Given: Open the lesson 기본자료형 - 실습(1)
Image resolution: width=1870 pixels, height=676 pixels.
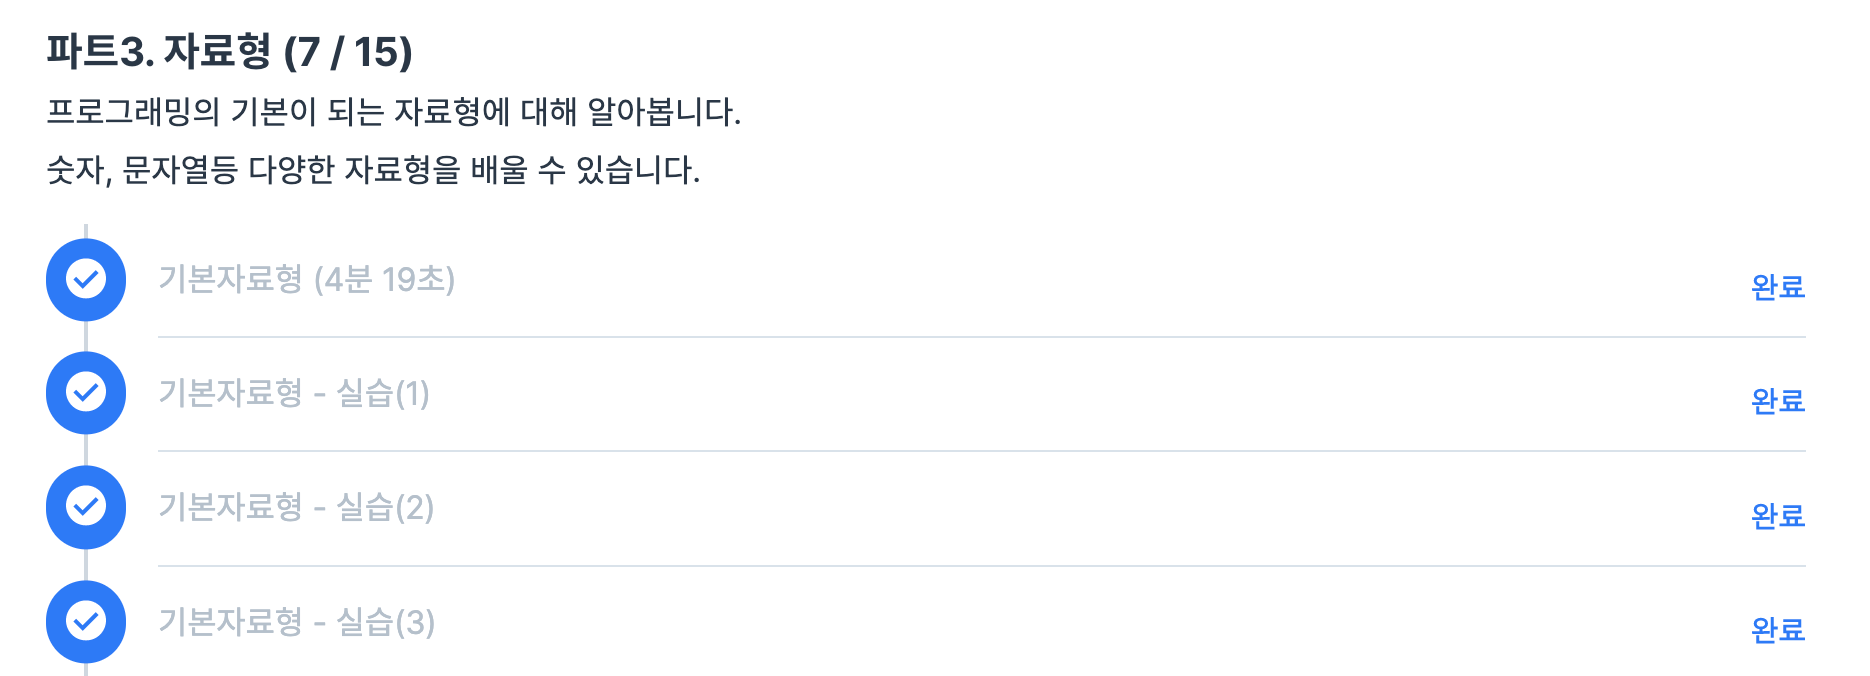Looking at the screenshot, I should click(294, 393).
